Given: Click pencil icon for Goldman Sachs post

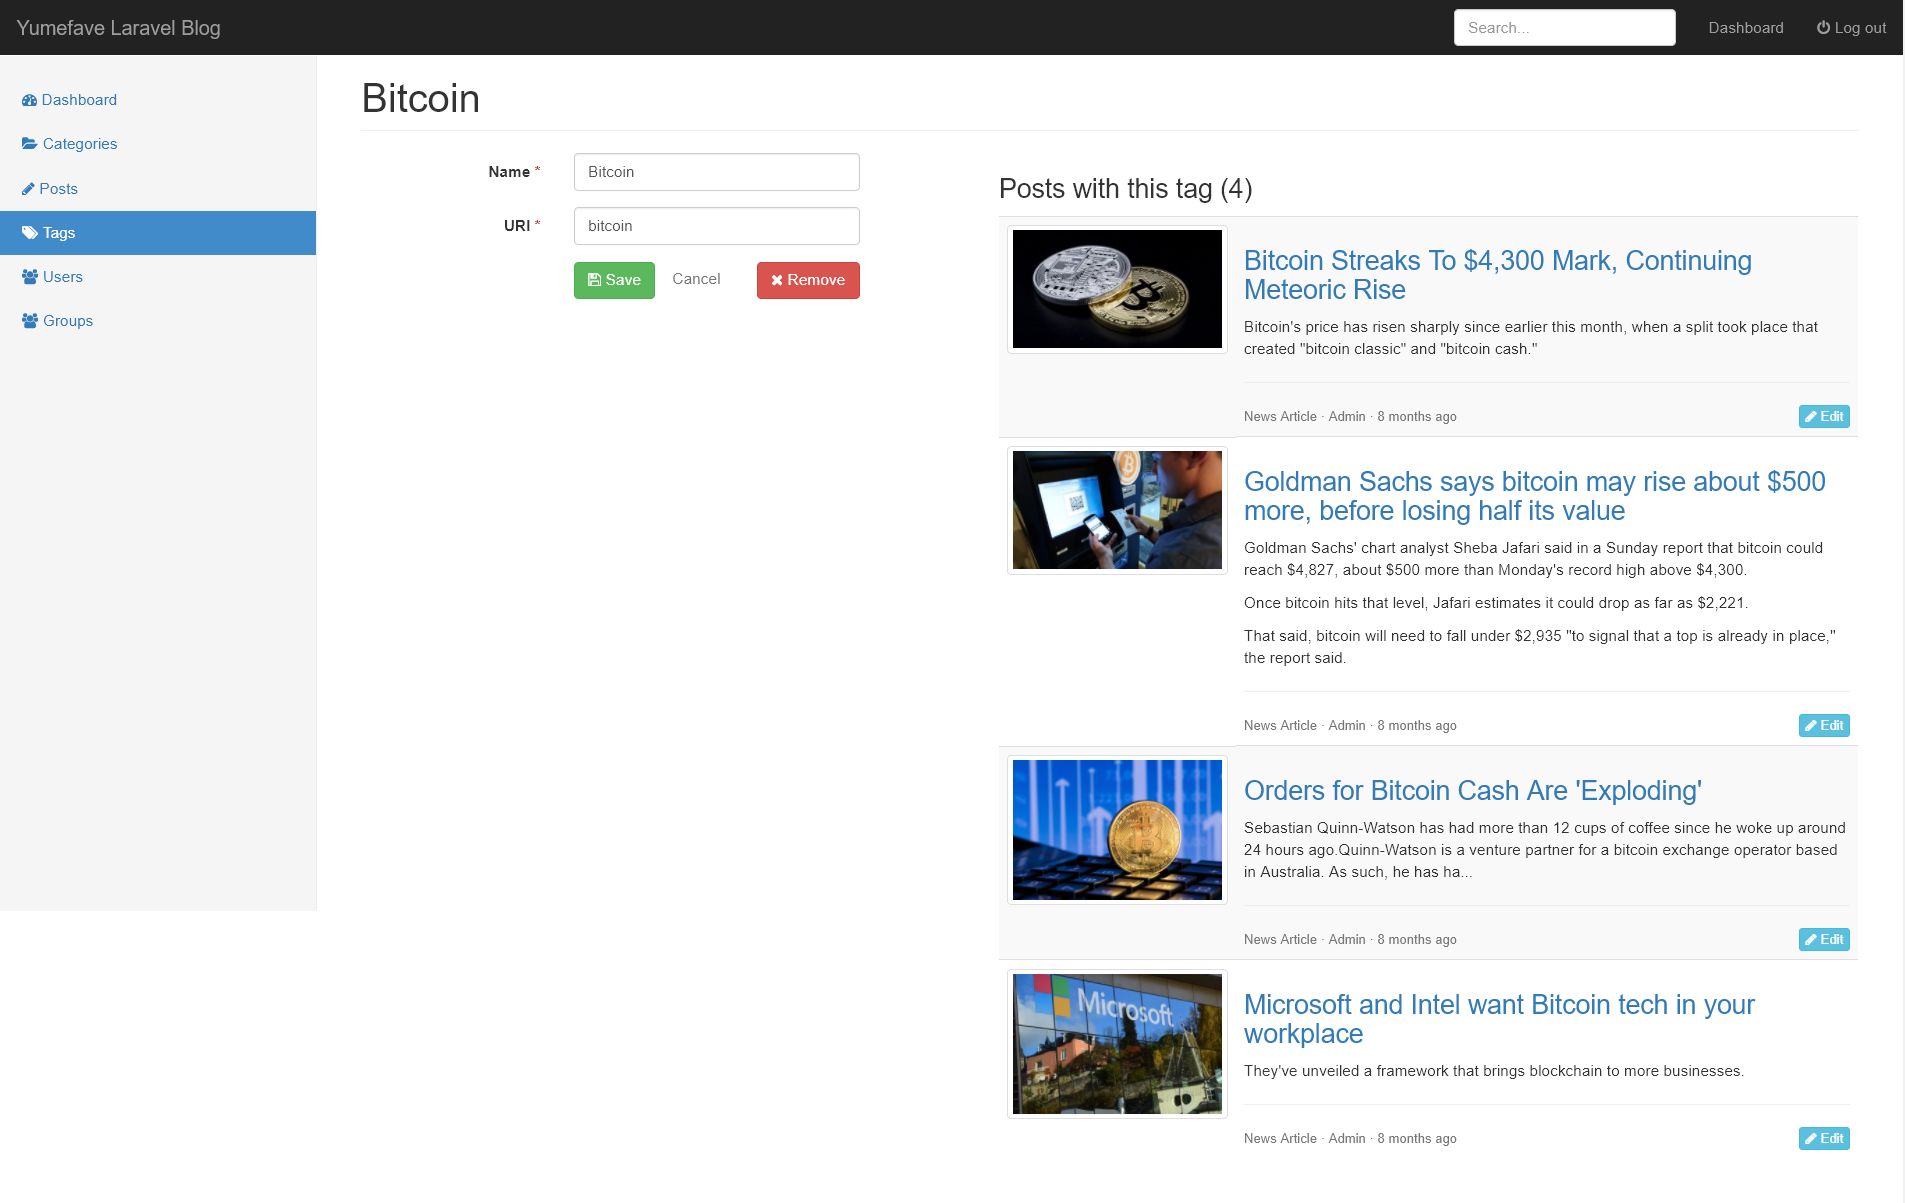Looking at the screenshot, I should pos(1811,726).
